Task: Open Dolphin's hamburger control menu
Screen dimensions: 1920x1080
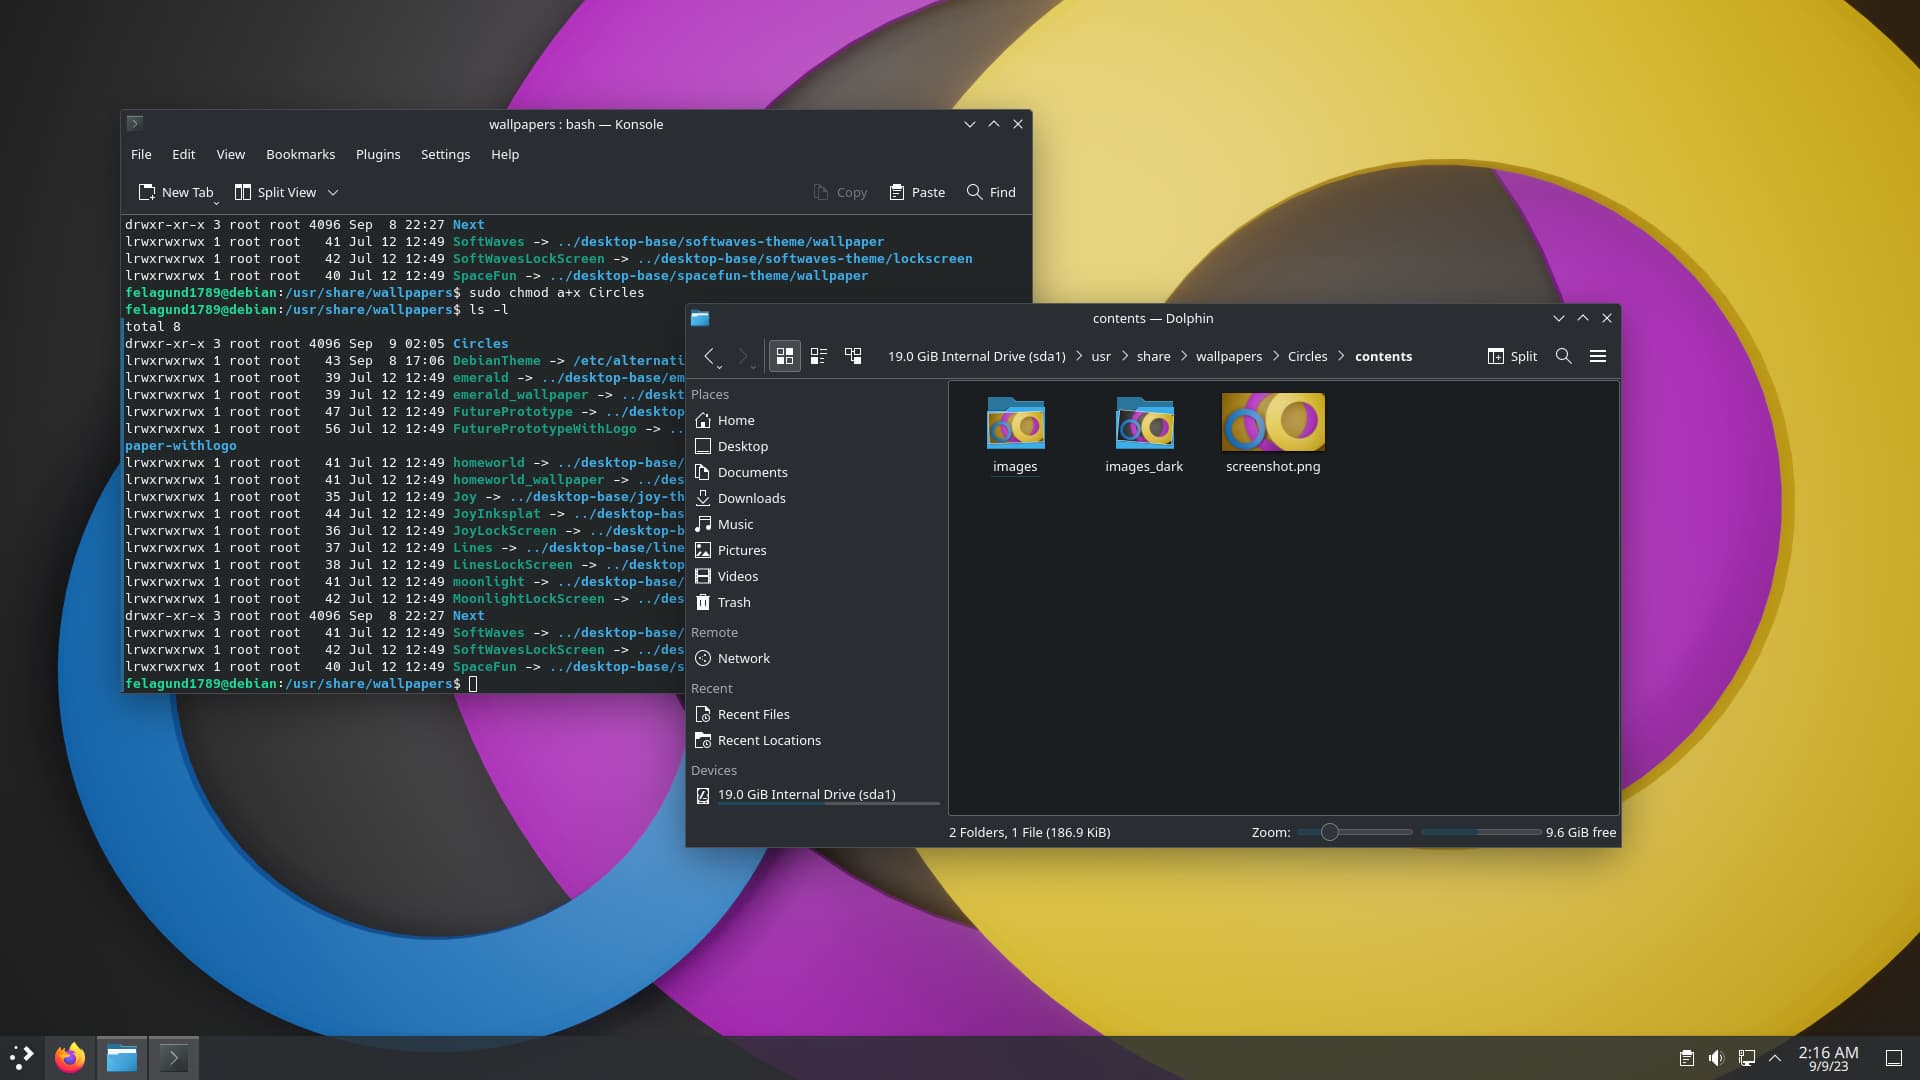Action: pyautogui.click(x=1598, y=355)
